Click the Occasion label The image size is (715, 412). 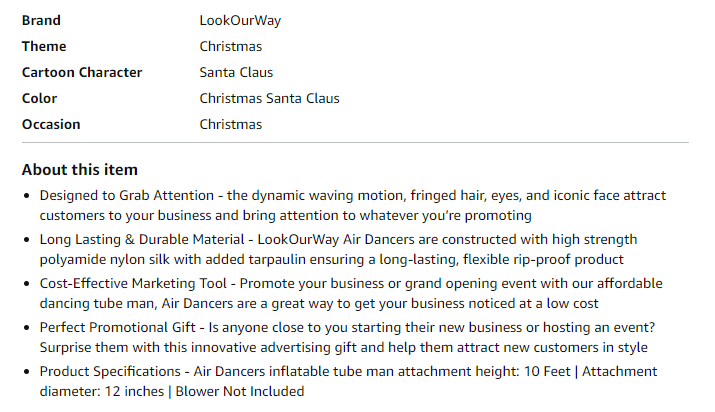point(51,124)
